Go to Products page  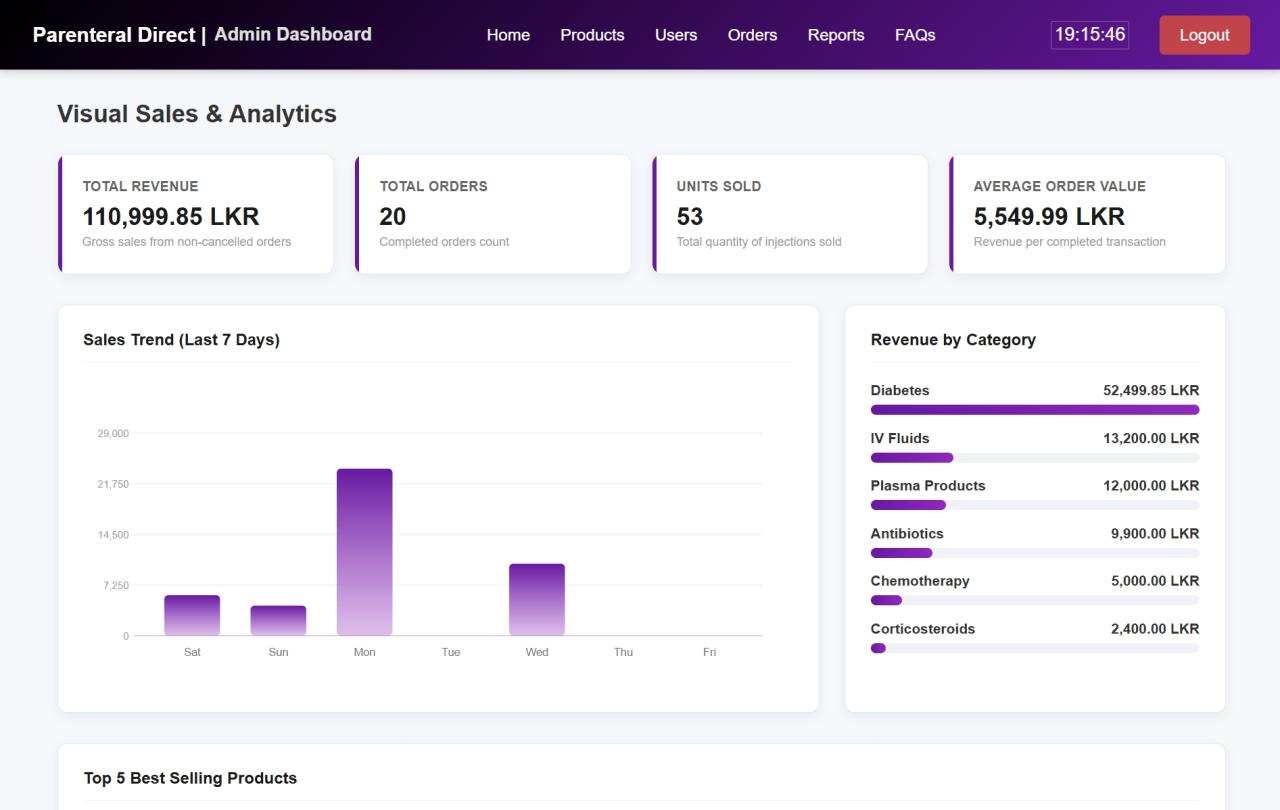(x=592, y=35)
